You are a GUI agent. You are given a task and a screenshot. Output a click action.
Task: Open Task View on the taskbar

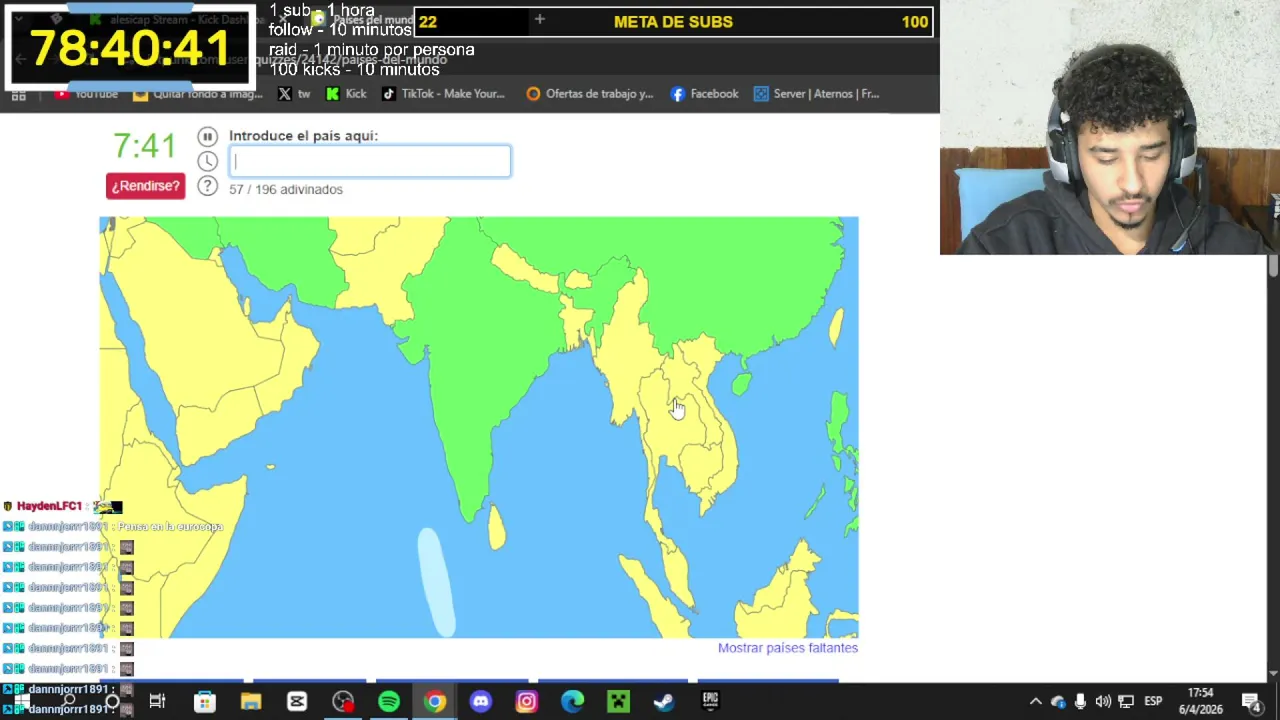pyautogui.click(x=158, y=702)
